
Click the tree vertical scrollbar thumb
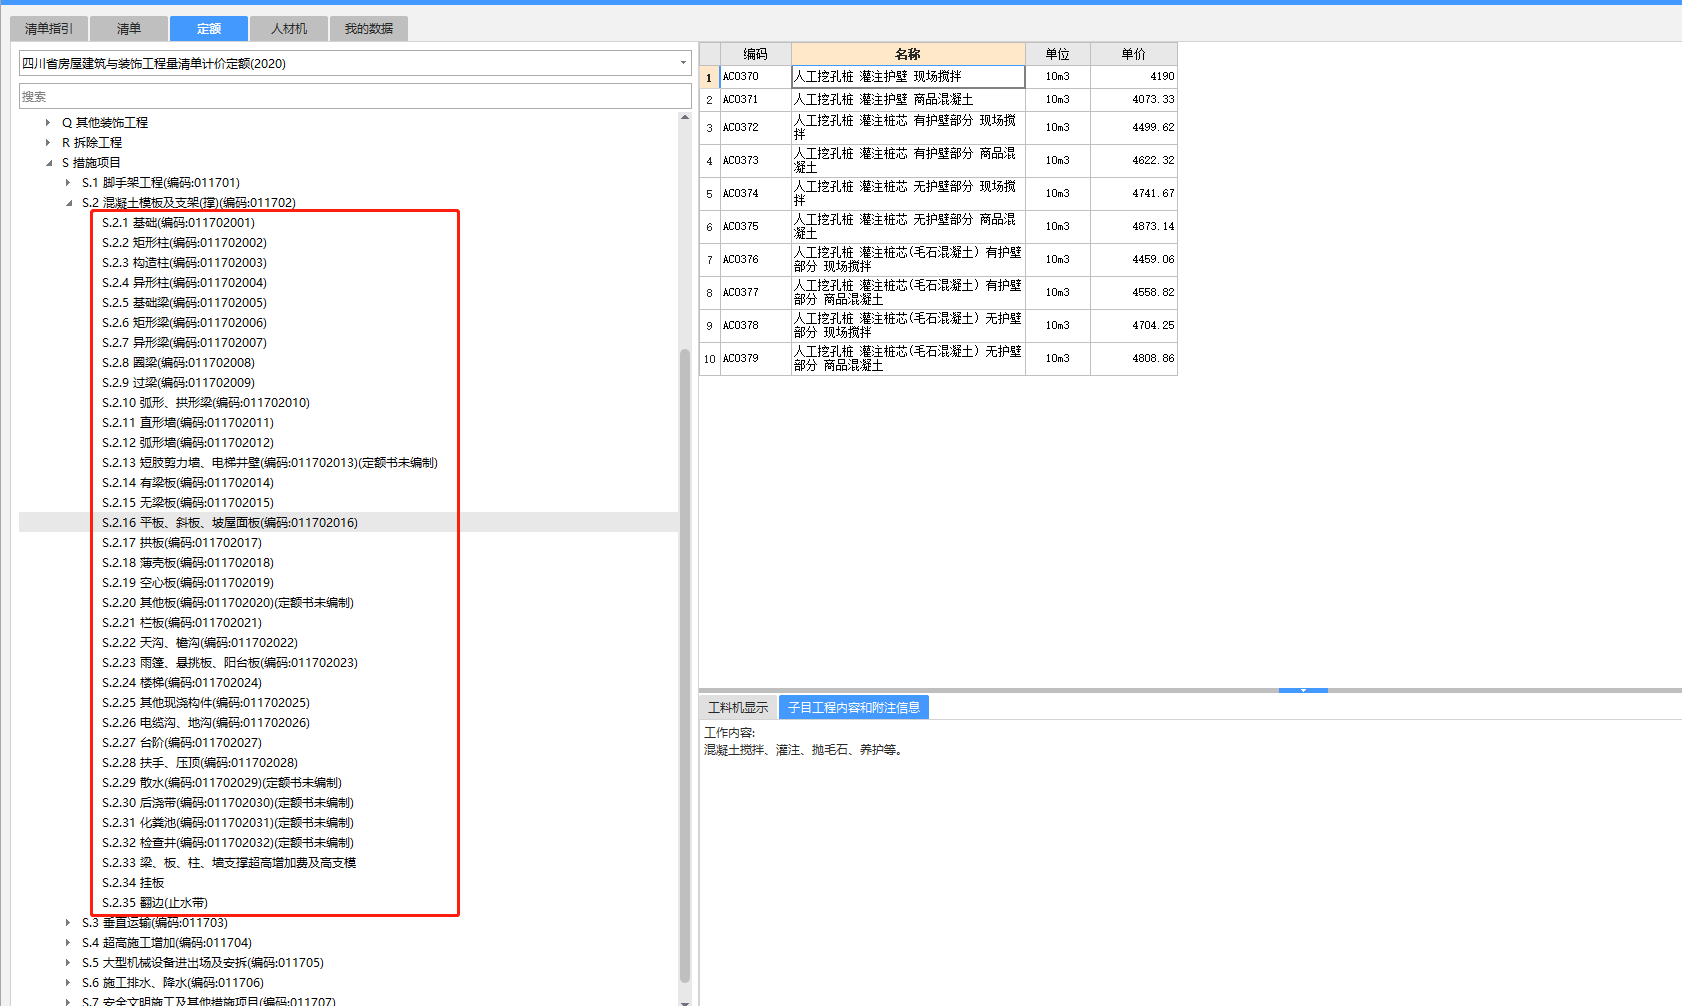pos(685,666)
